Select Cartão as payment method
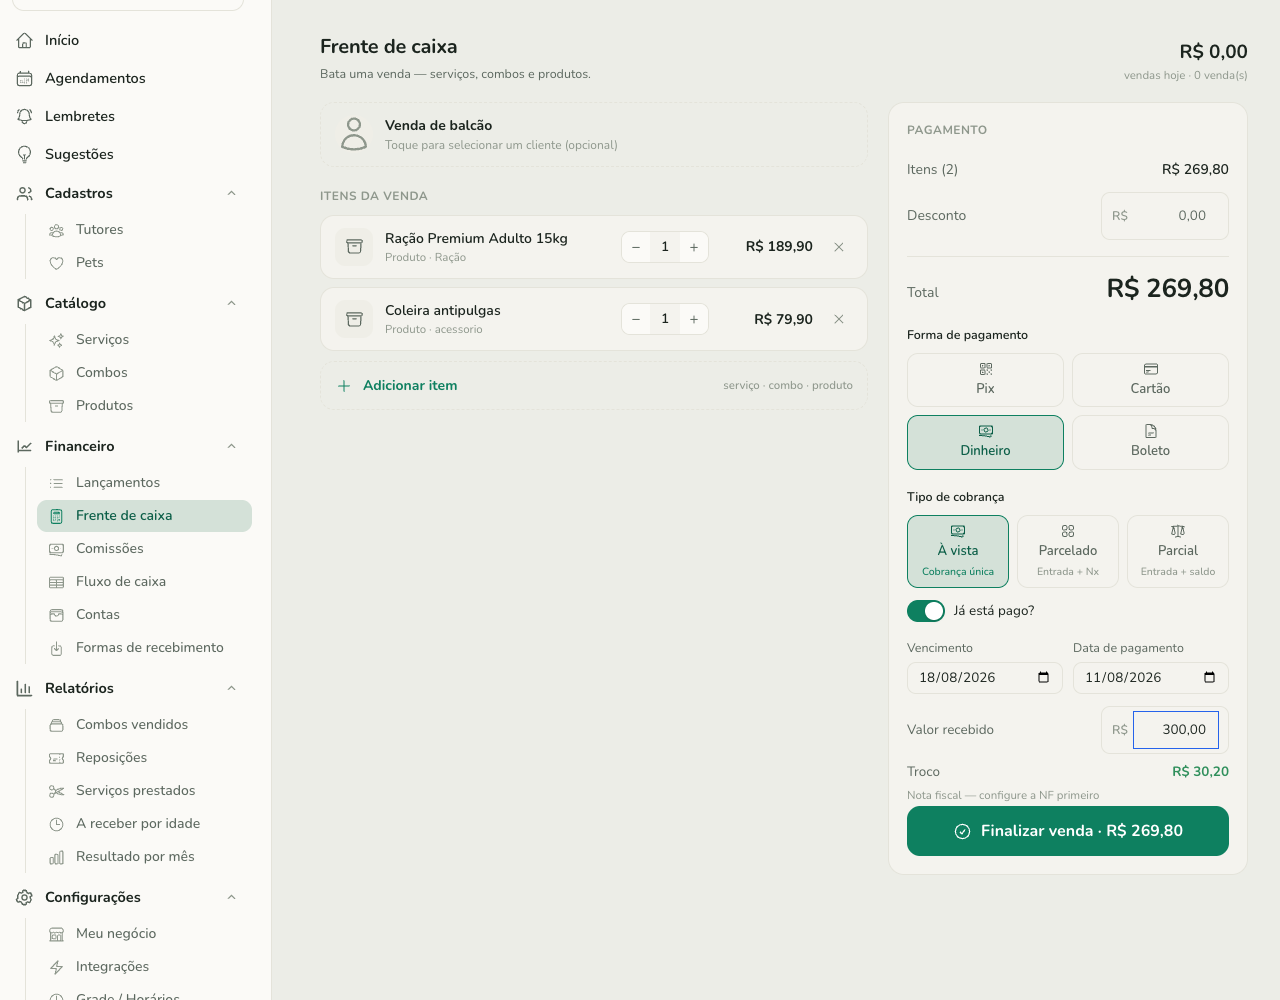Image resolution: width=1280 pixels, height=1000 pixels. click(x=1150, y=380)
